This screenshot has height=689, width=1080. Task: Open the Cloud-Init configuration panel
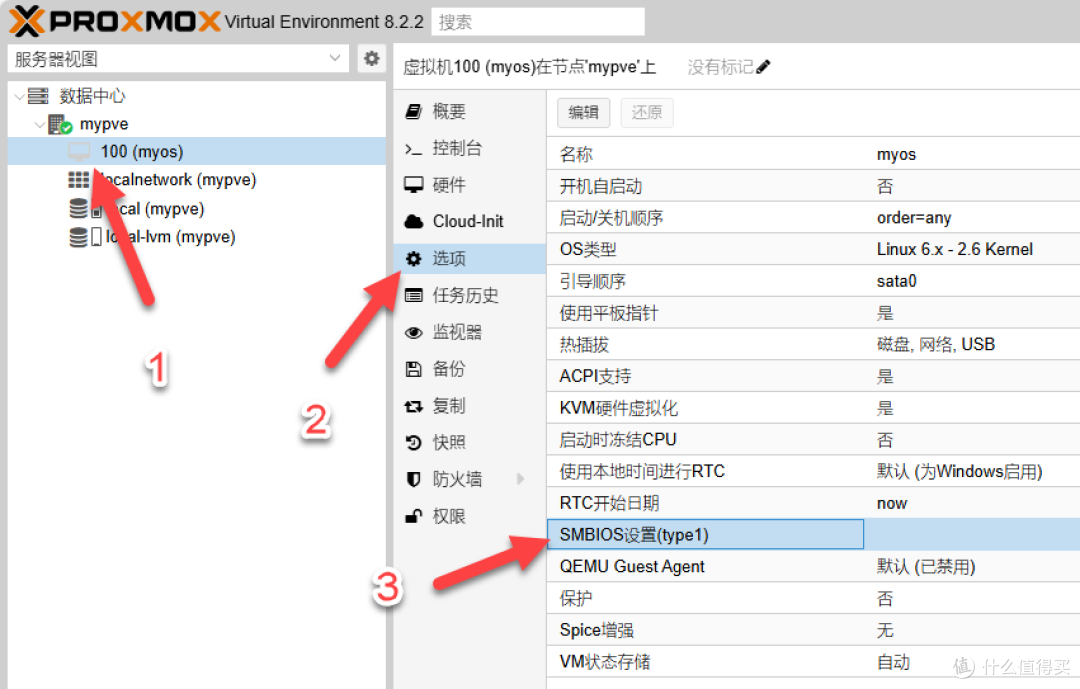click(x=469, y=221)
